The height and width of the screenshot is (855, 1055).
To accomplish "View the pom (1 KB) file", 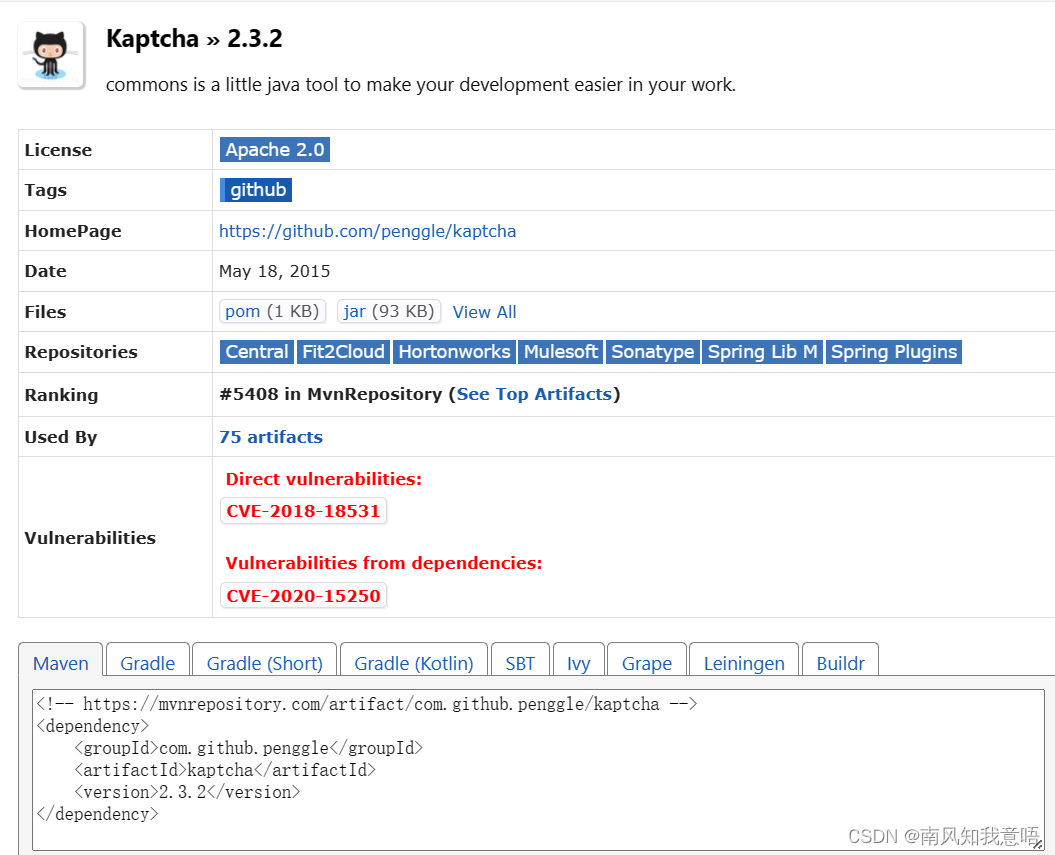I will [272, 311].
